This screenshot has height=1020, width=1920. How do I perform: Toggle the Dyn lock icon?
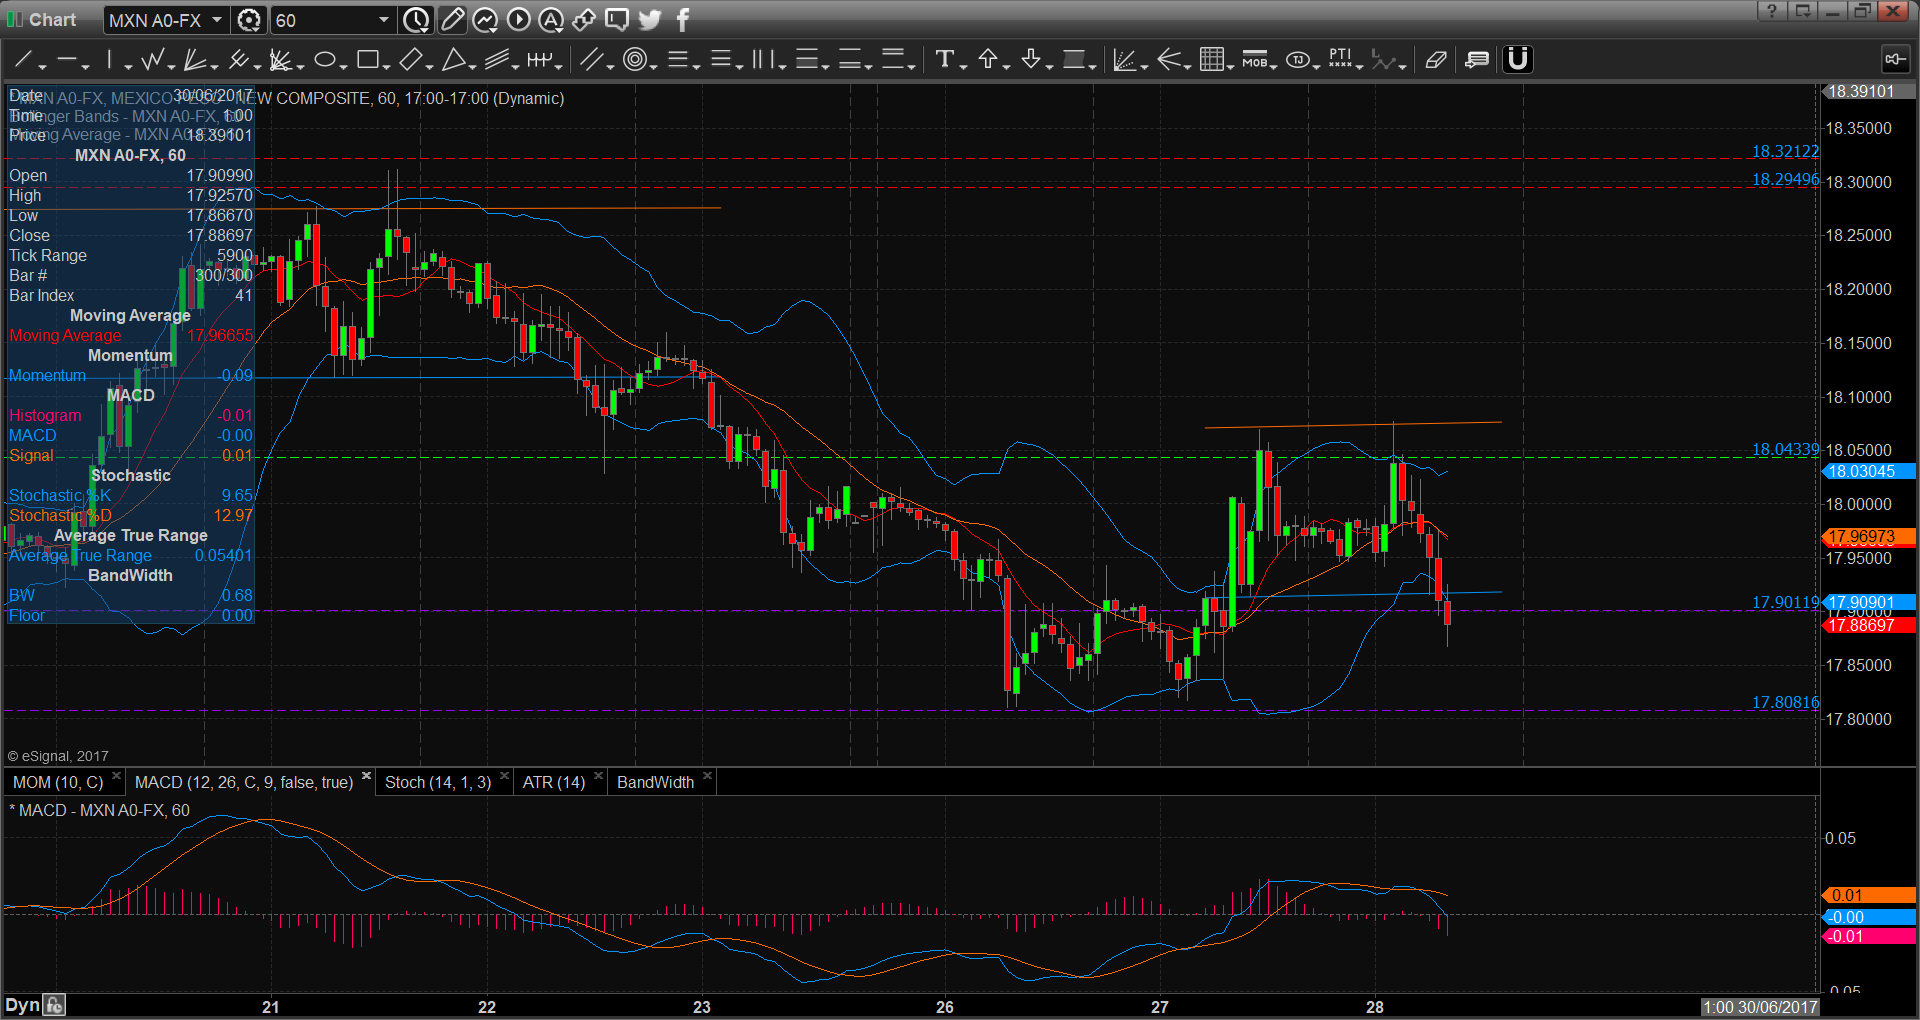pos(55,1005)
